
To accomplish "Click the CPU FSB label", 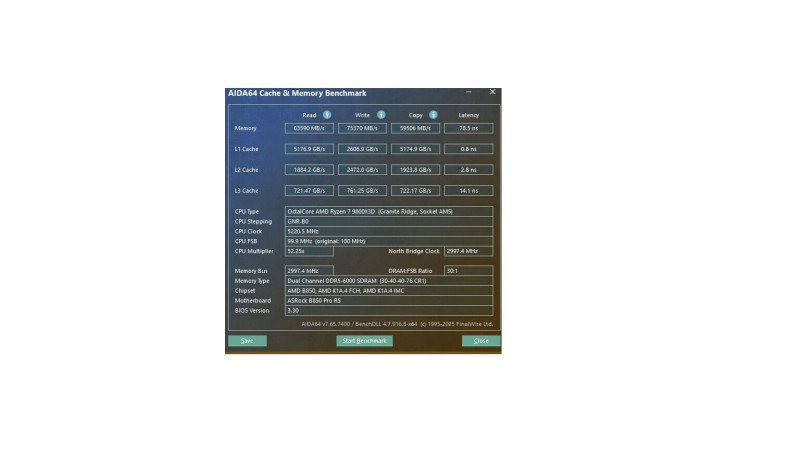I will point(246,241).
